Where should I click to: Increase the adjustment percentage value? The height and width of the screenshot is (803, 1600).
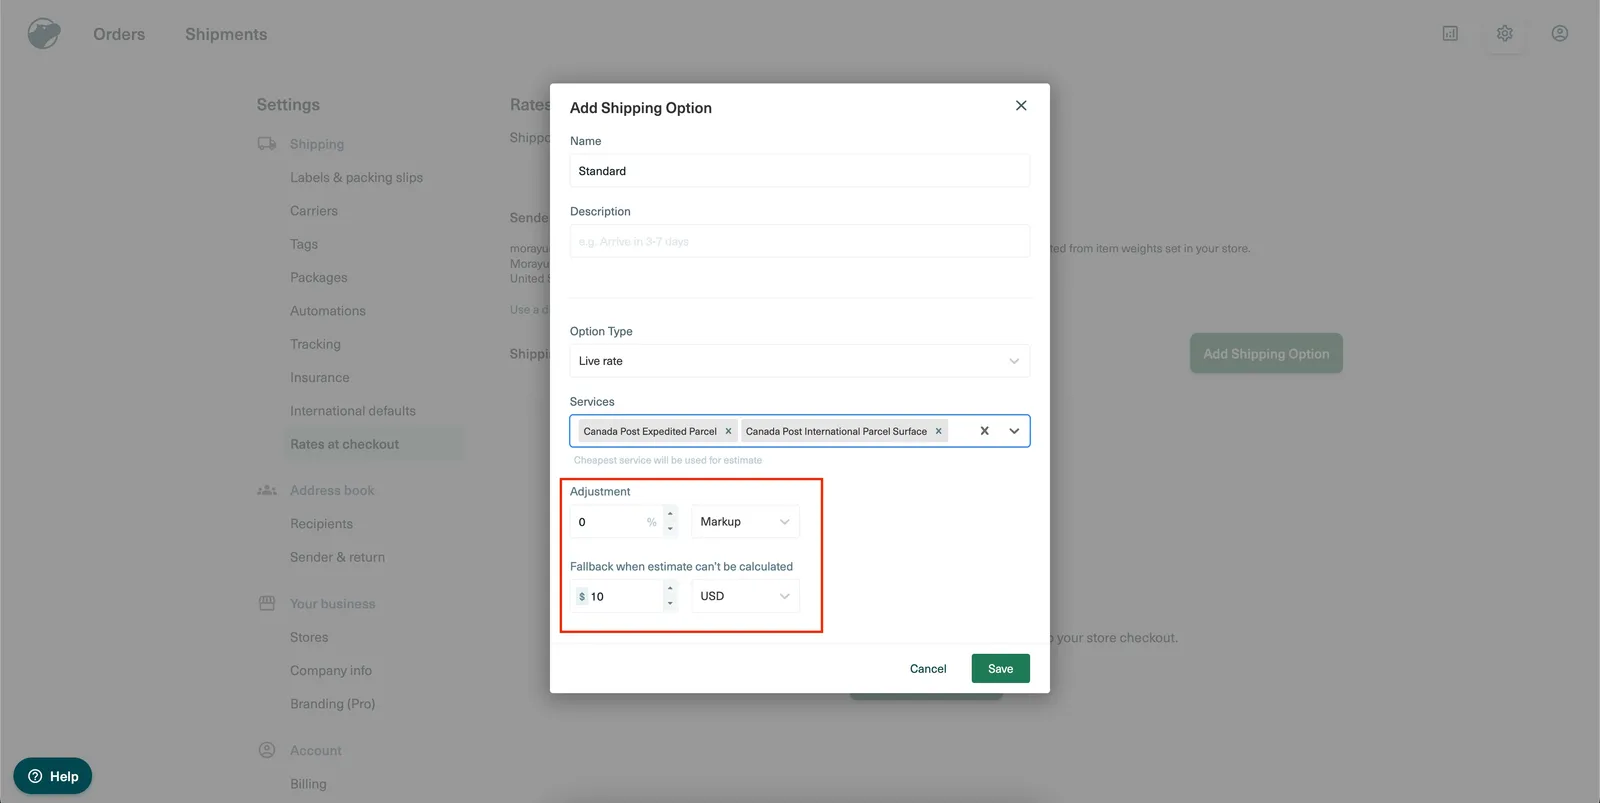pos(670,514)
